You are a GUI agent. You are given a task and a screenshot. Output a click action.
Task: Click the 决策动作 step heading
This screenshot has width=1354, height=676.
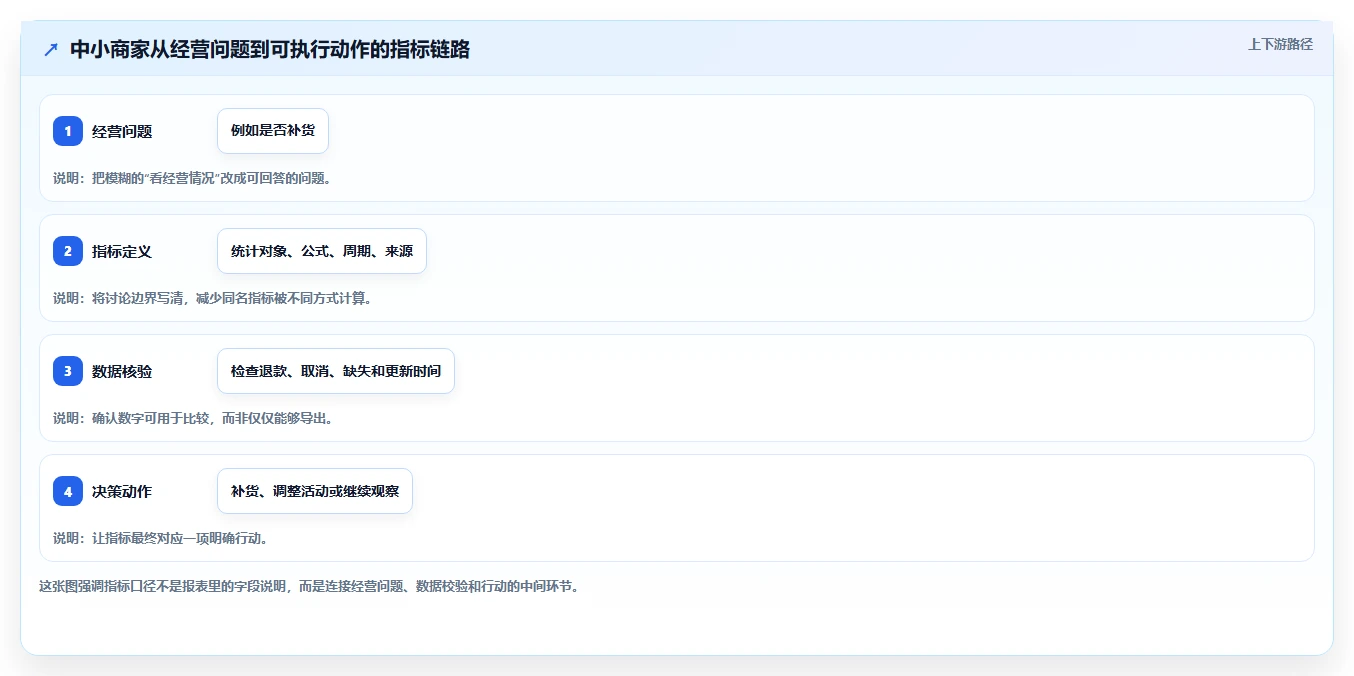122,491
